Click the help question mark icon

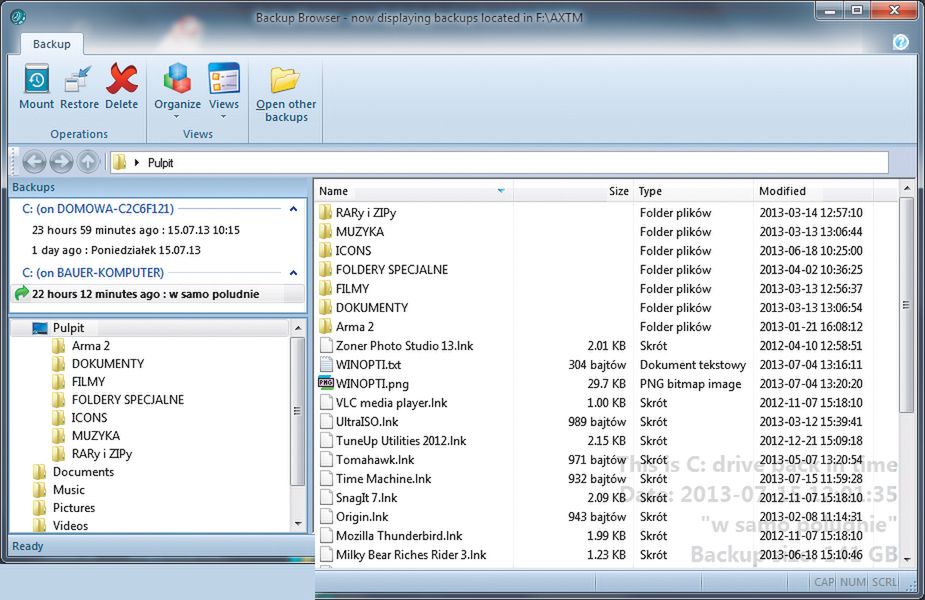tap(900, 42)
